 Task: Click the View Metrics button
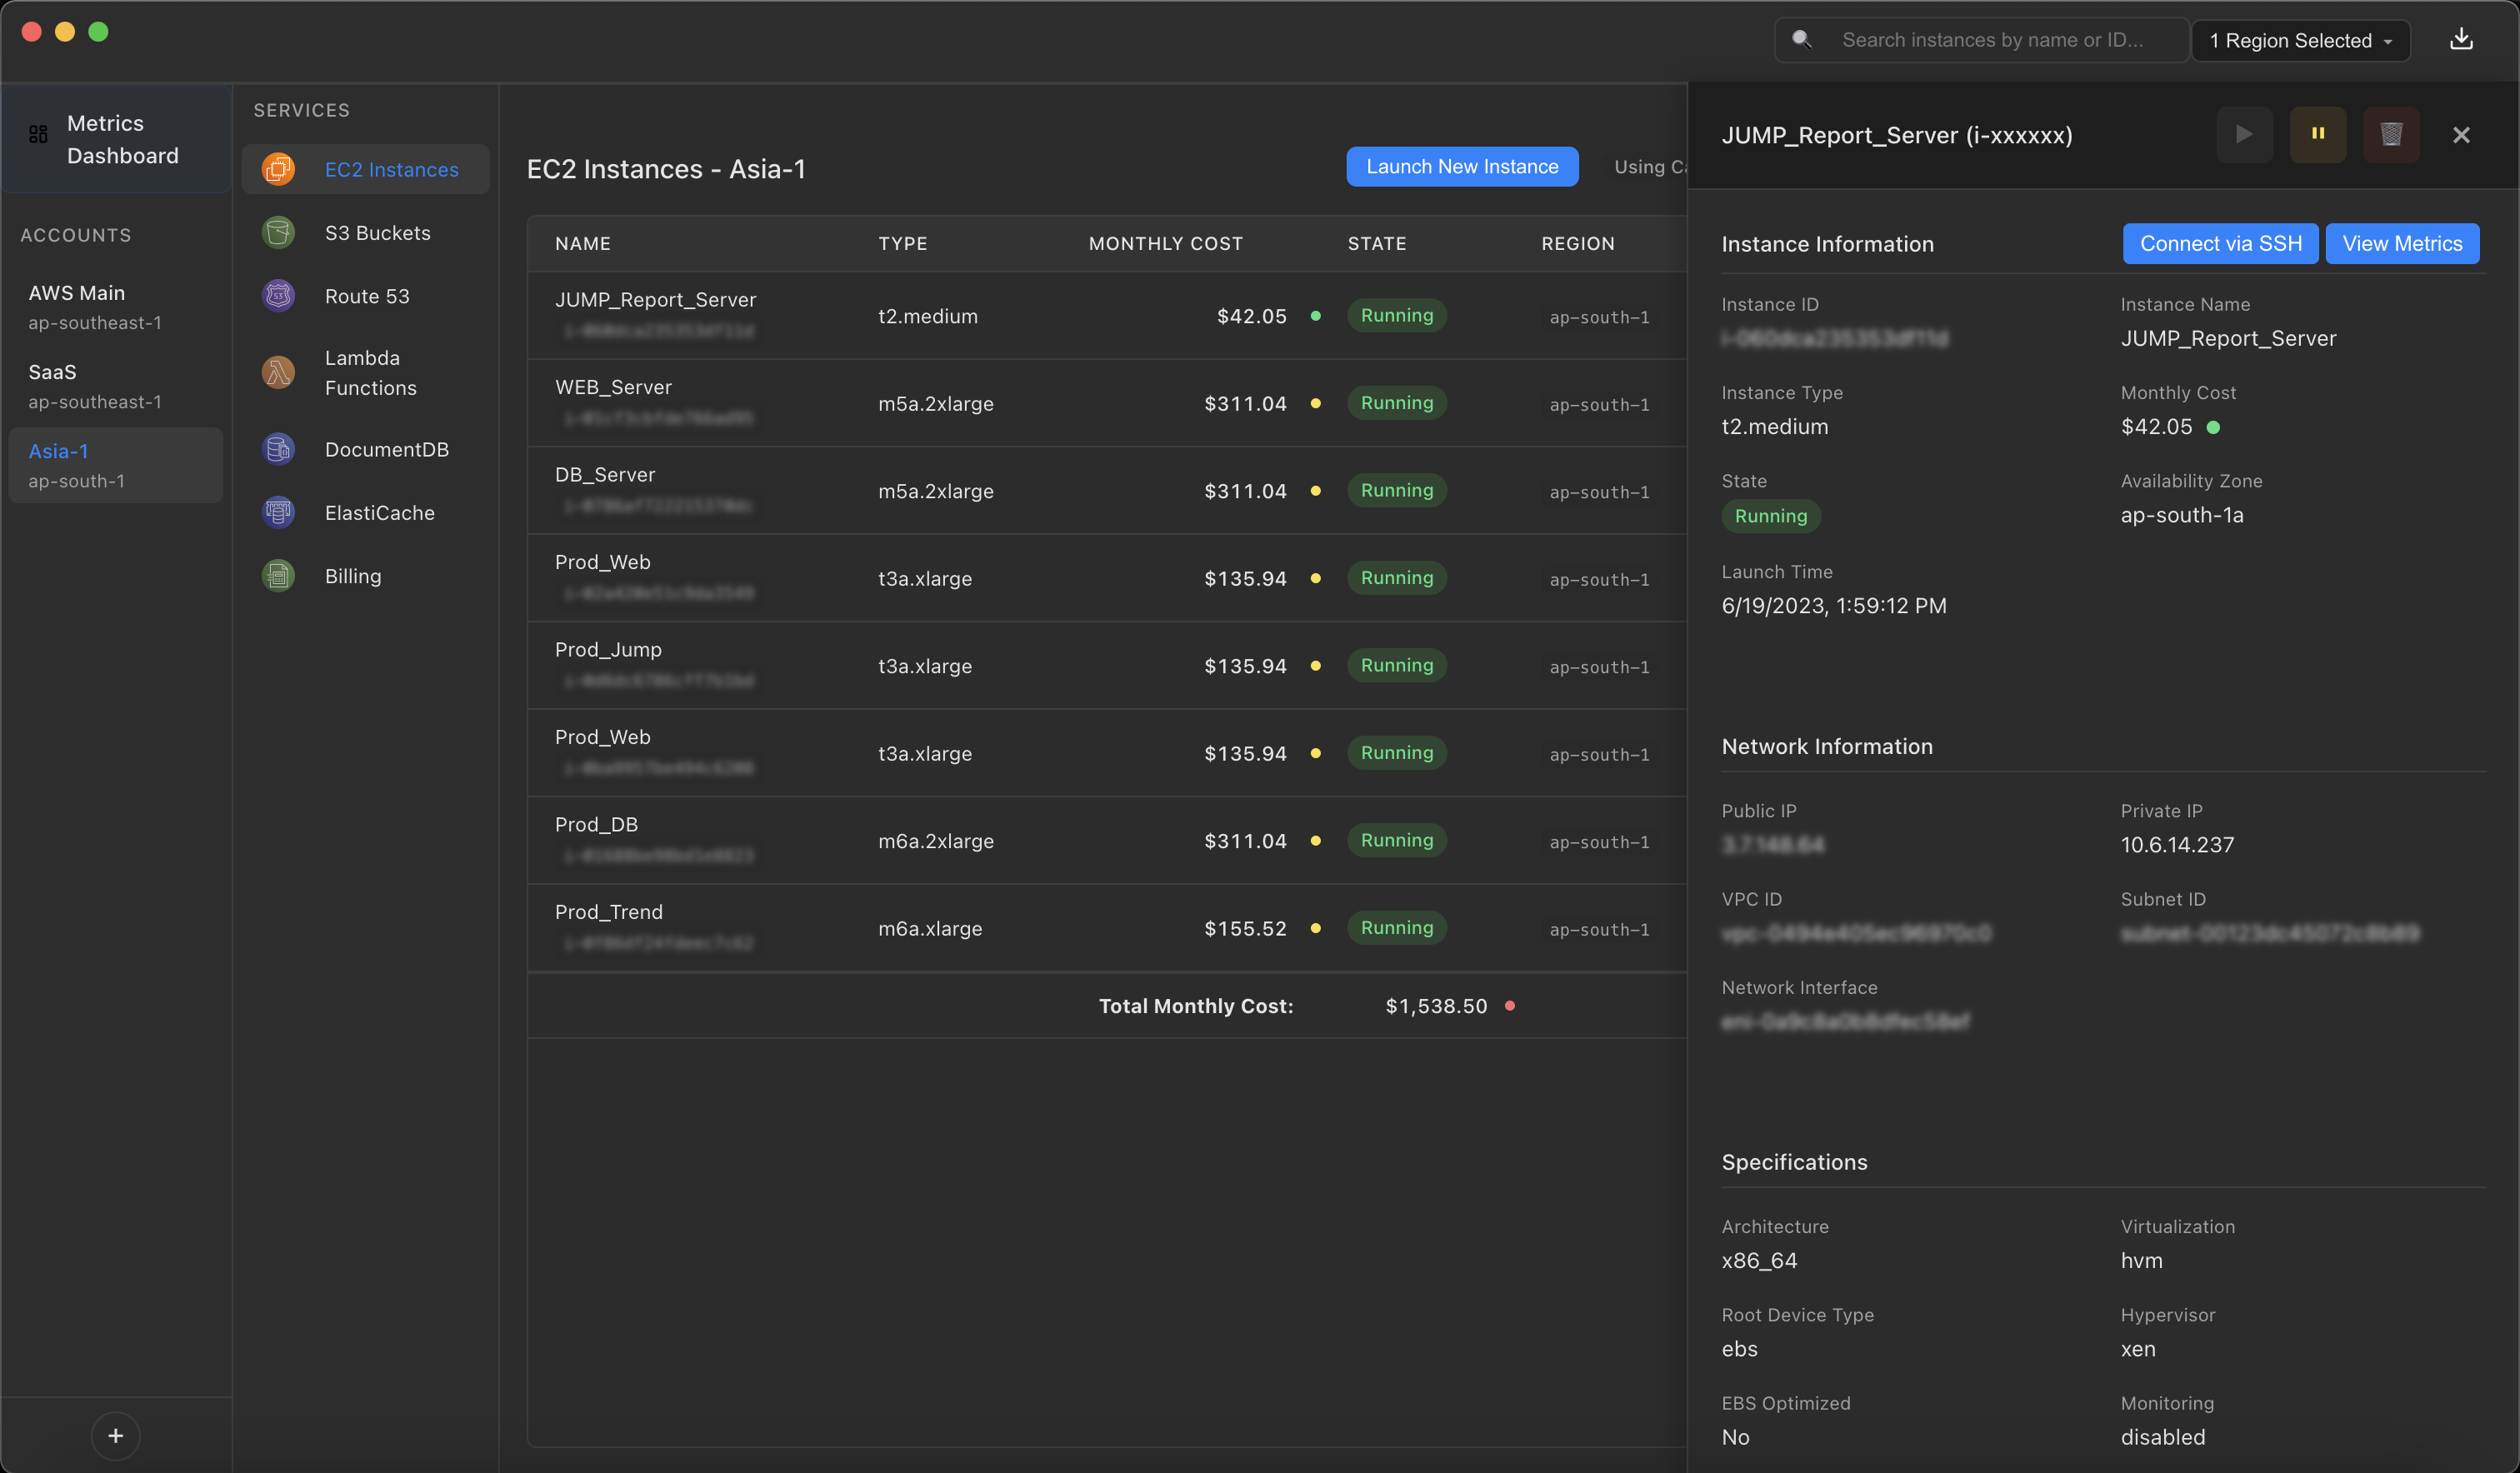tap(2401, 243)
